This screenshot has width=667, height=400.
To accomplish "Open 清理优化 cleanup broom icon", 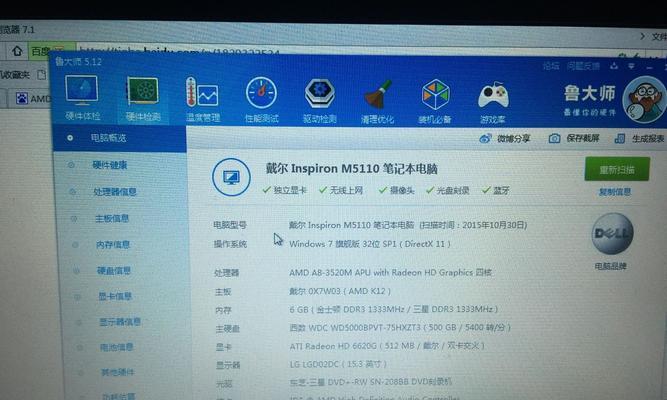I will [378, 101].
